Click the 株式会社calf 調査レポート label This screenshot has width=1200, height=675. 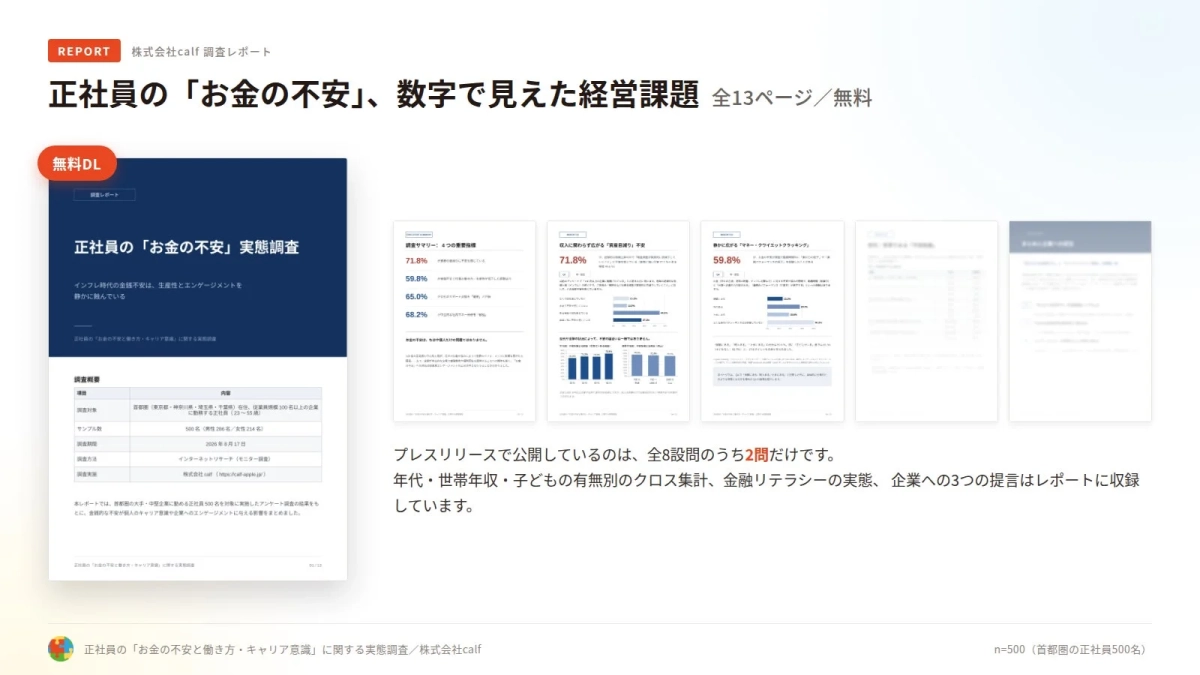coord(201,52)
